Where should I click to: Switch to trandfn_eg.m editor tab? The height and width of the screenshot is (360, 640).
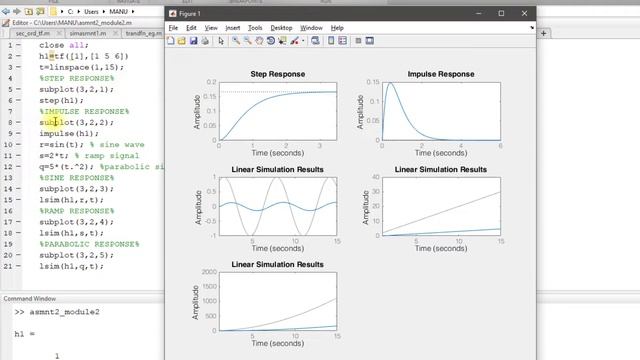(x=144, y=33)
